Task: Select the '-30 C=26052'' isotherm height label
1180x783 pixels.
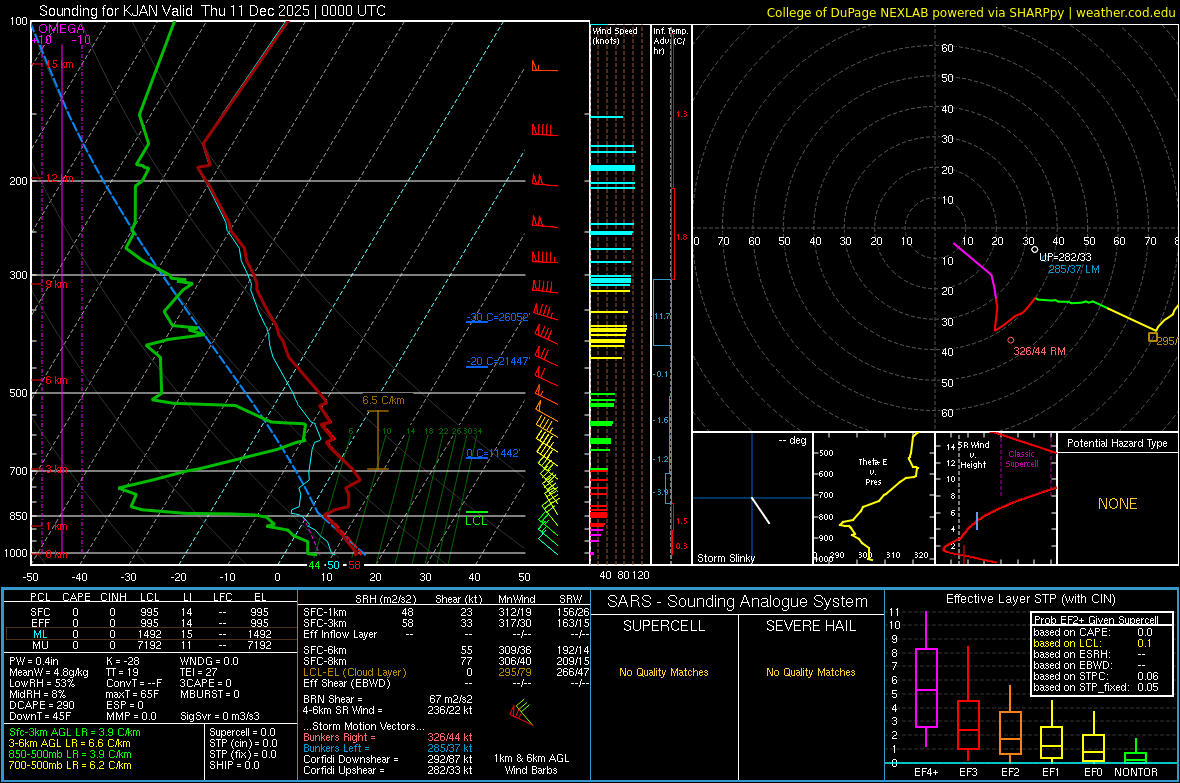Action: (x=497, y=317)
